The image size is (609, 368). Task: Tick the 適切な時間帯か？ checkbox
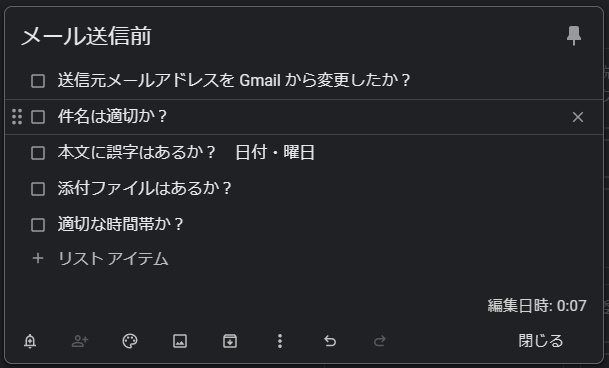click(38, 225)
